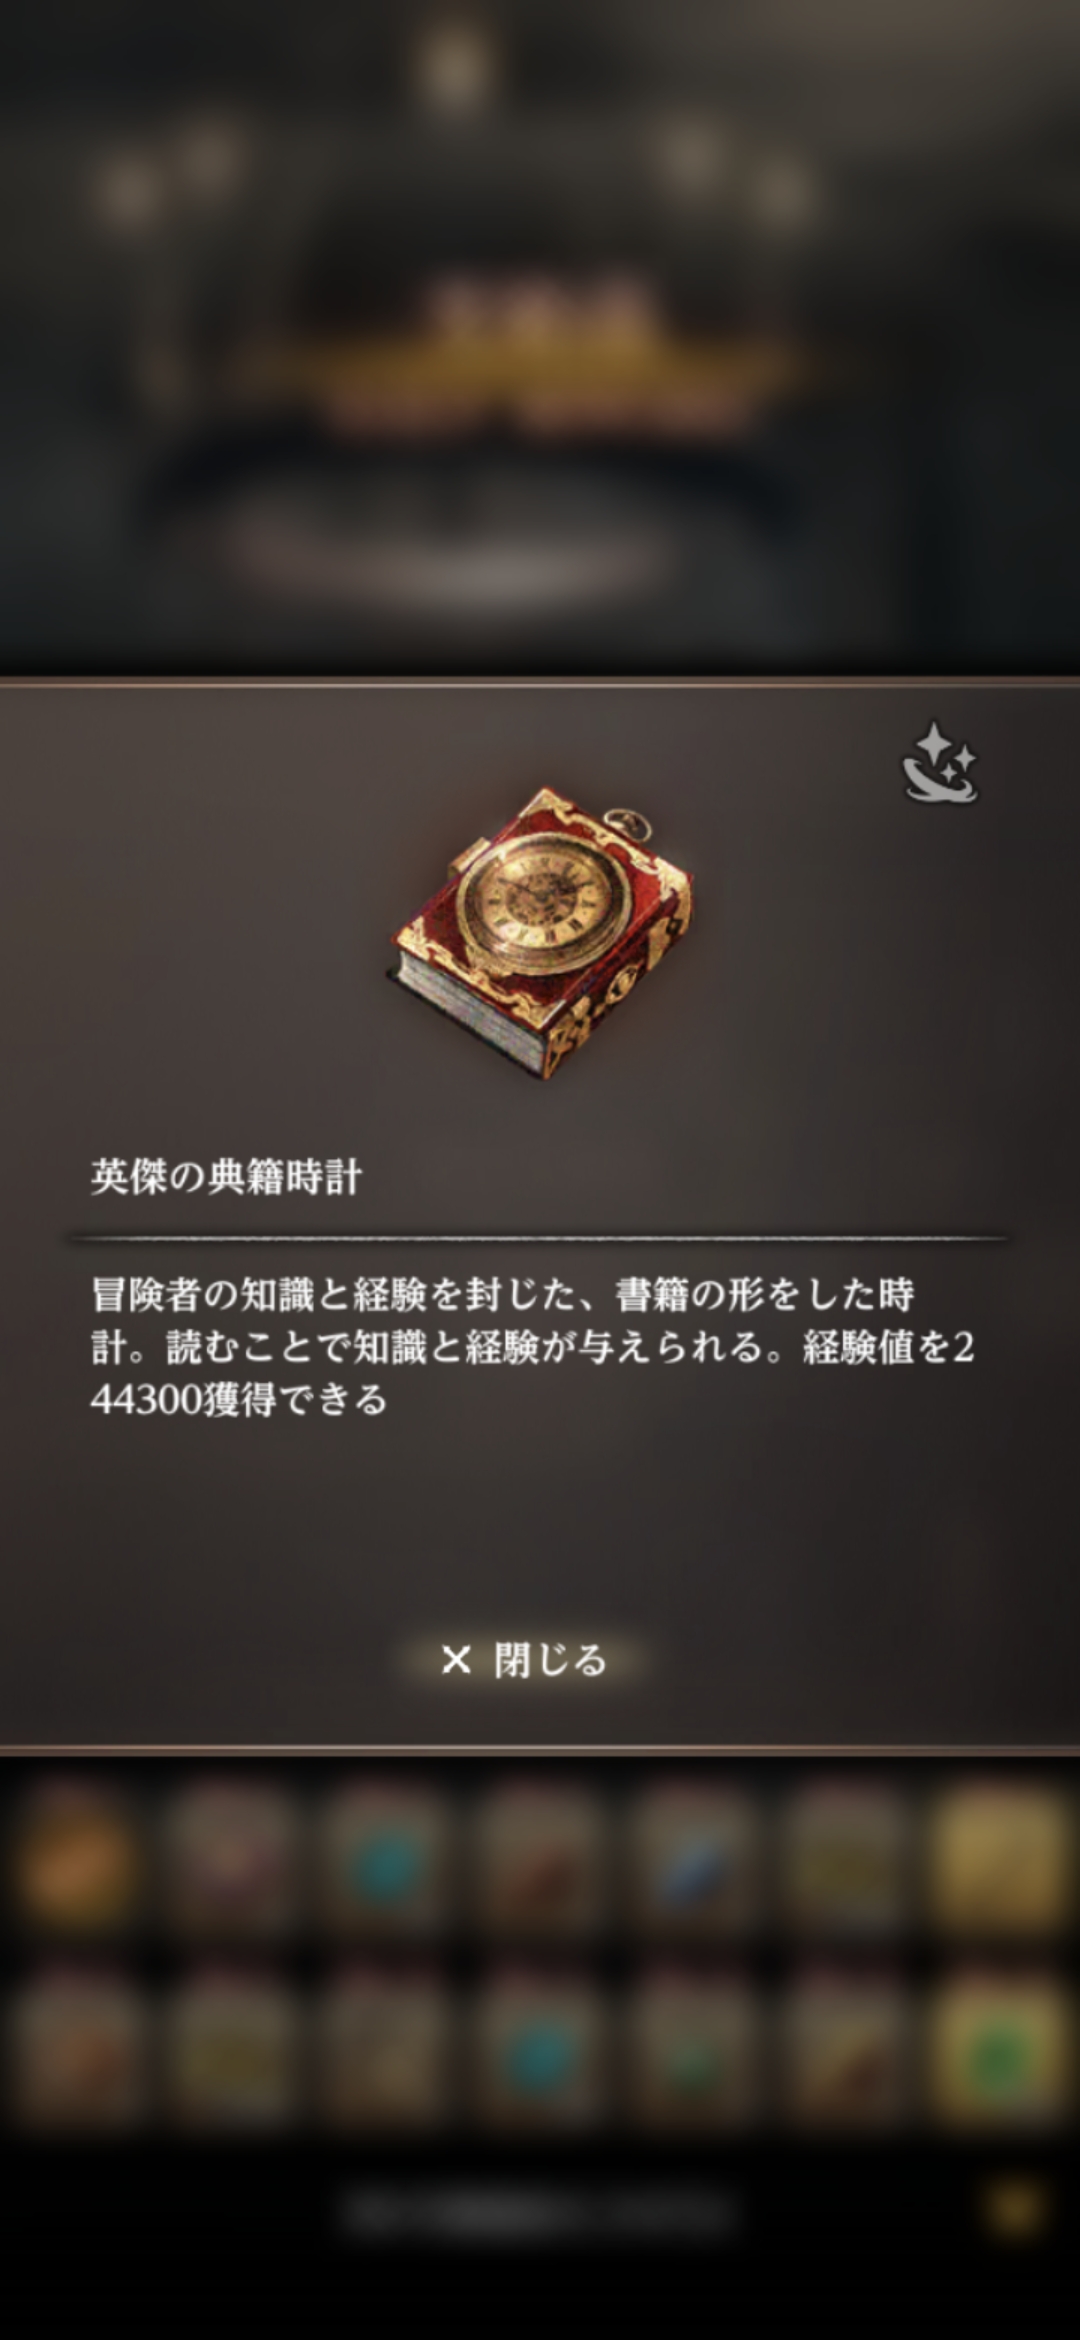Screen dimensions: 1080x2340
Task: Click the item name 英傑の典籍時計
Action: coord(226,1177)
